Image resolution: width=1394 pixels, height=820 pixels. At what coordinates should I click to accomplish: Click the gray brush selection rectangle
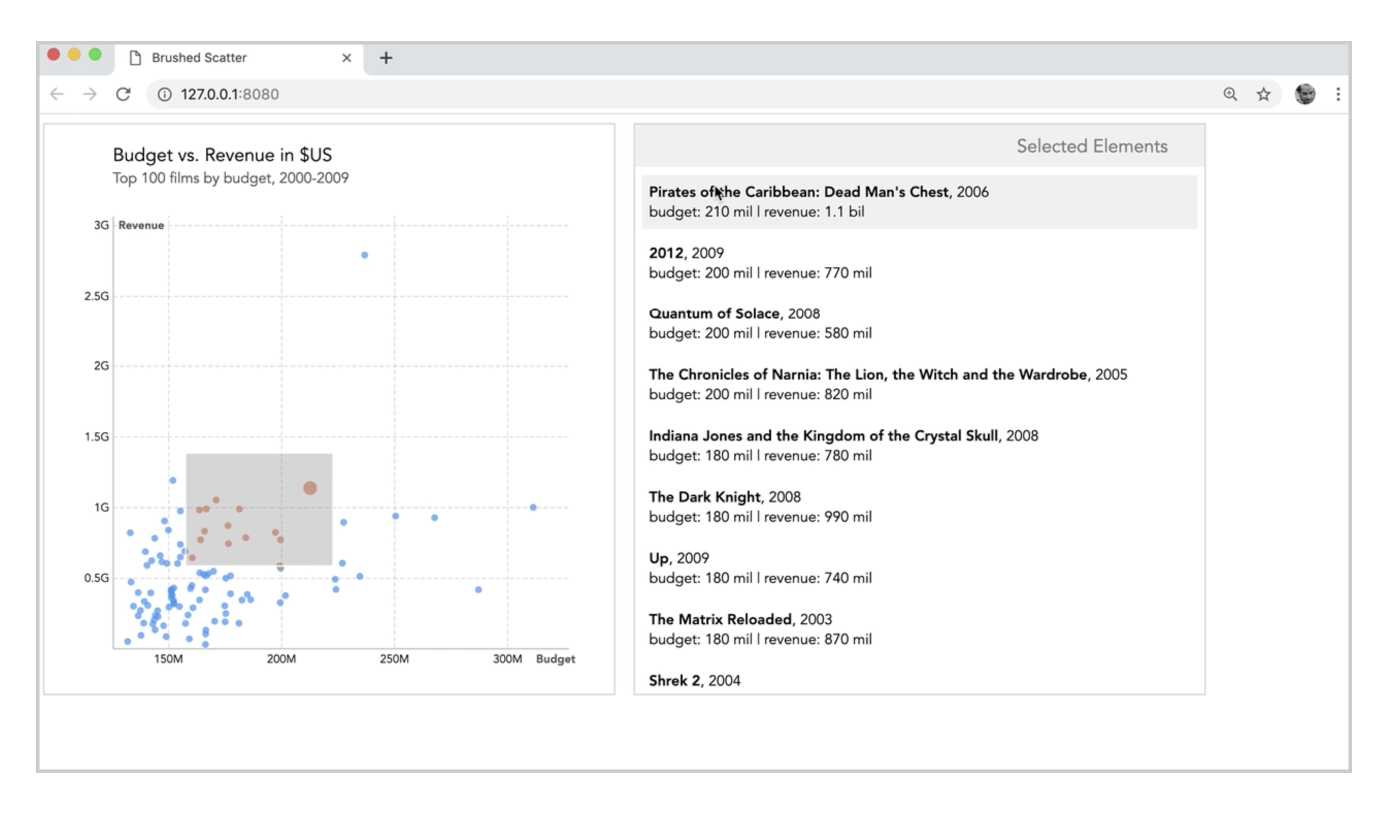point(259,510)
